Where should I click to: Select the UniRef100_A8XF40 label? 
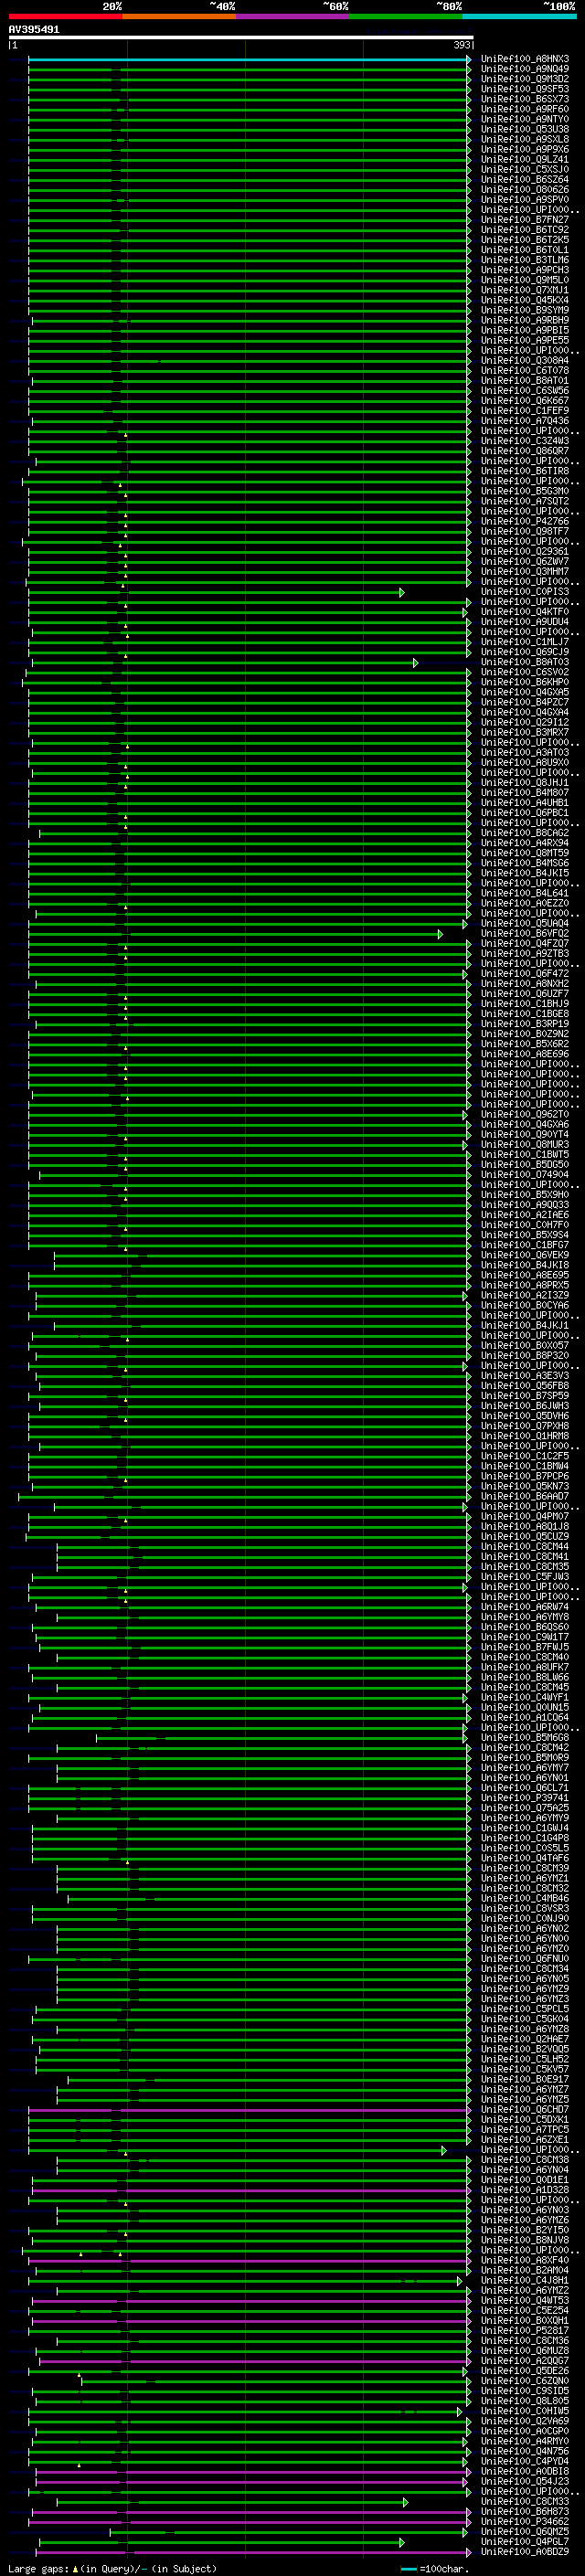point(525,2260)
